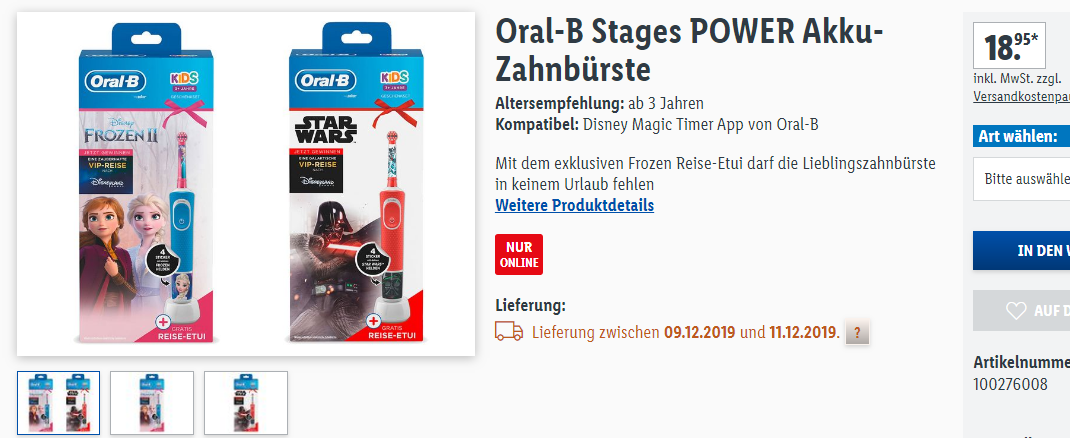Click the product title Oral-B Stages POWER

coord(689,49)
